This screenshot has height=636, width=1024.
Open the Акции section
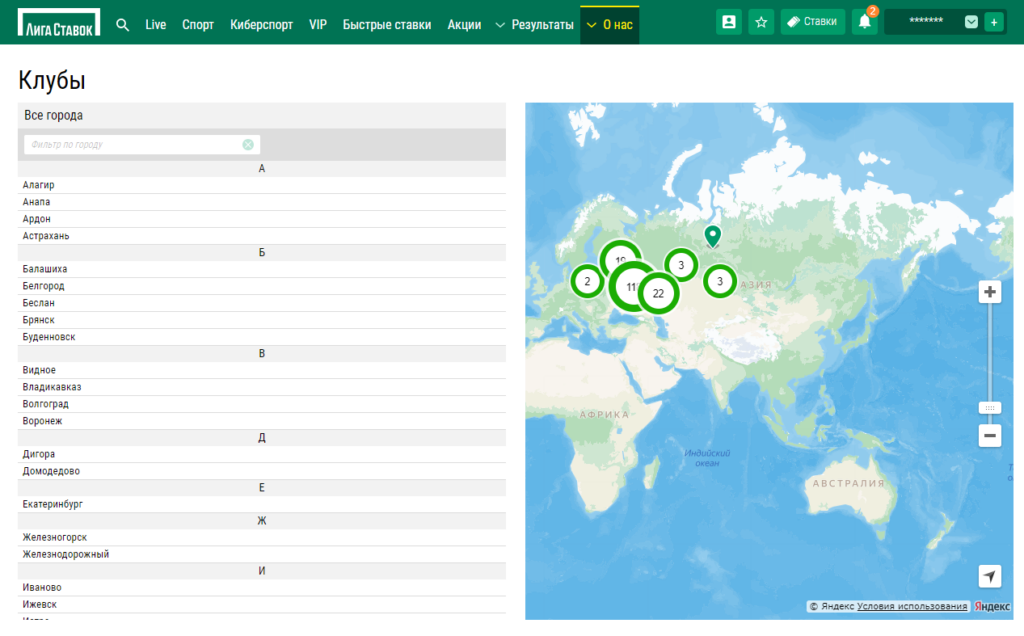pos(464,25)
